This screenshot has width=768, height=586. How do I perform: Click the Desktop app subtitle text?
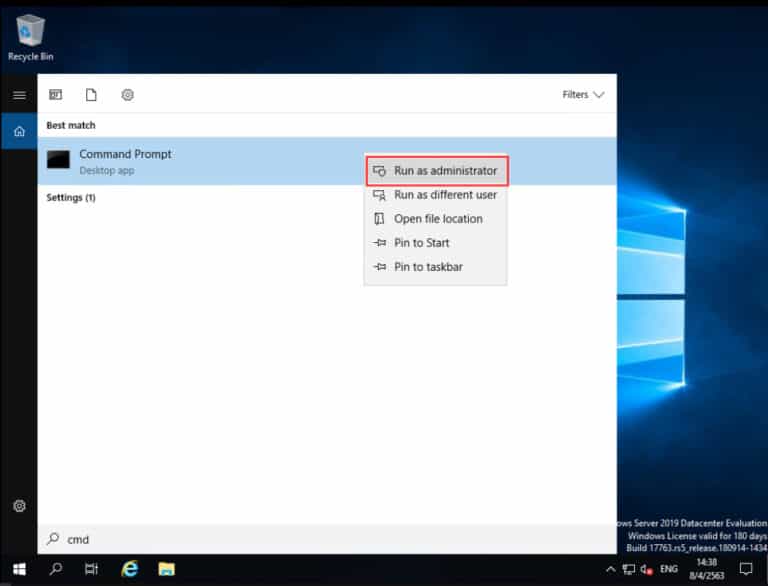click(x=107, y=171)
